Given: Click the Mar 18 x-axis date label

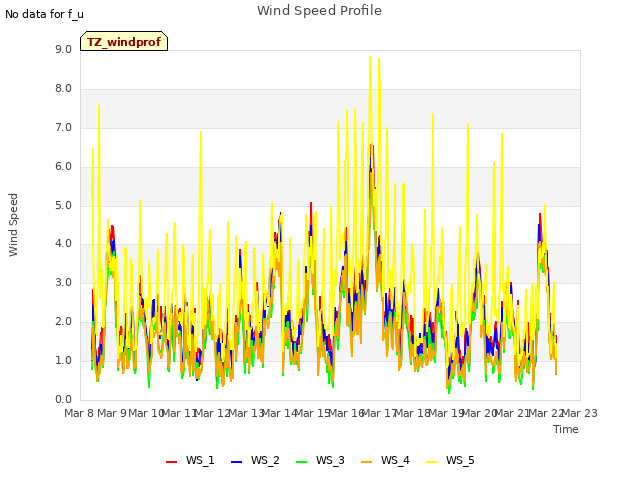Looking at the screenshot, I should pyautogui.click(x=413, y=413).
